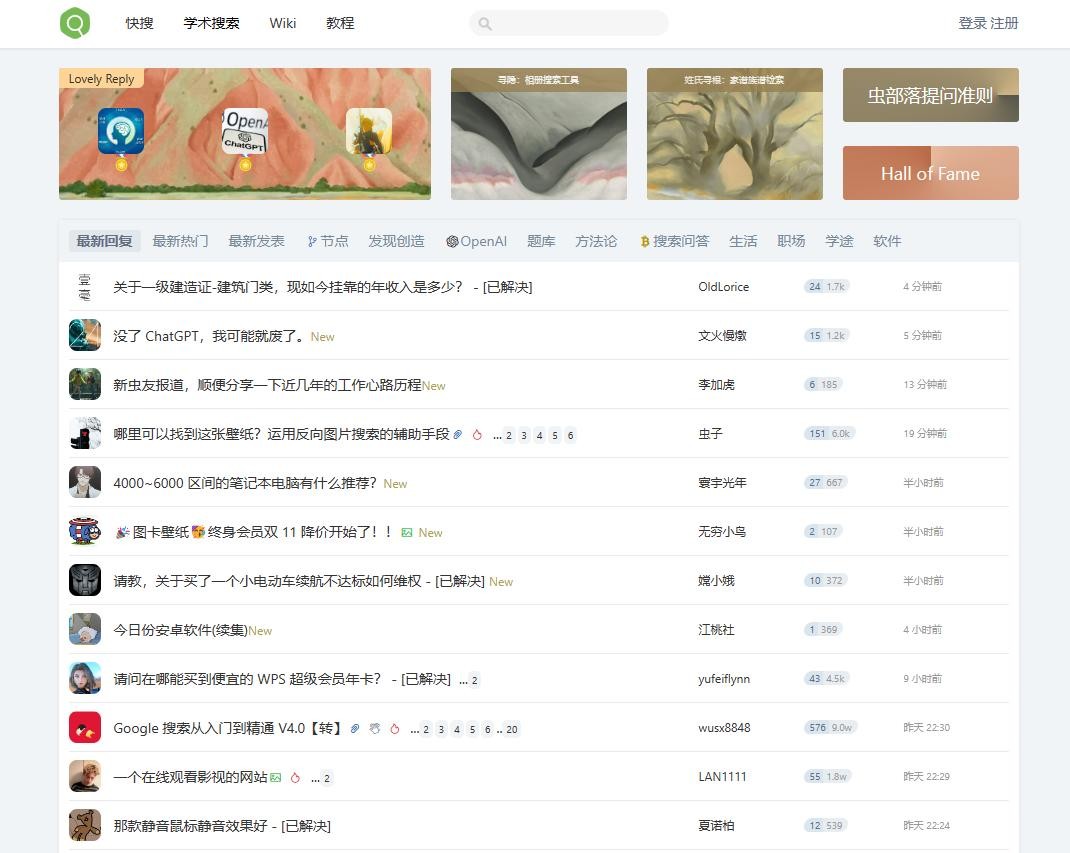Switch to the 最新热门 tab
Viewport: 1070px width, 853px height.
[x=180, y=241]
